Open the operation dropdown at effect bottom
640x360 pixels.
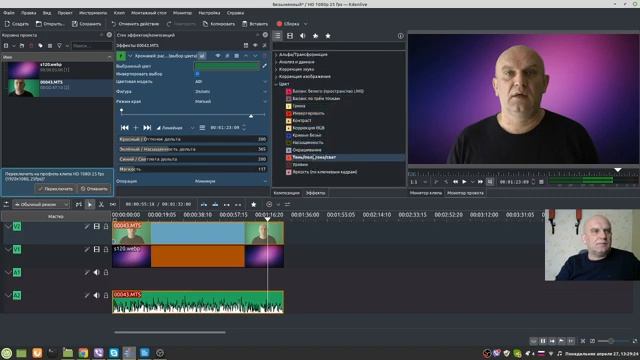pyautogui.click(x=231, y=181)
